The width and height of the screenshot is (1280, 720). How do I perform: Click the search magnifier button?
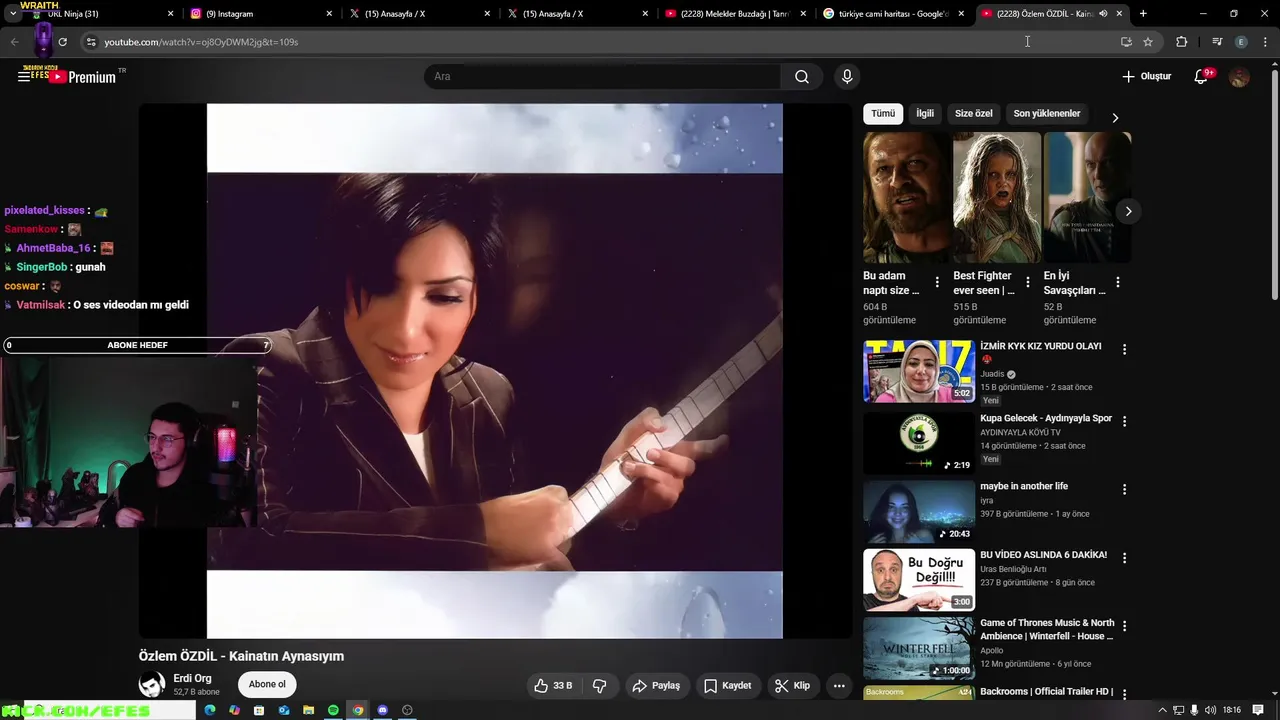click(802, 77)
